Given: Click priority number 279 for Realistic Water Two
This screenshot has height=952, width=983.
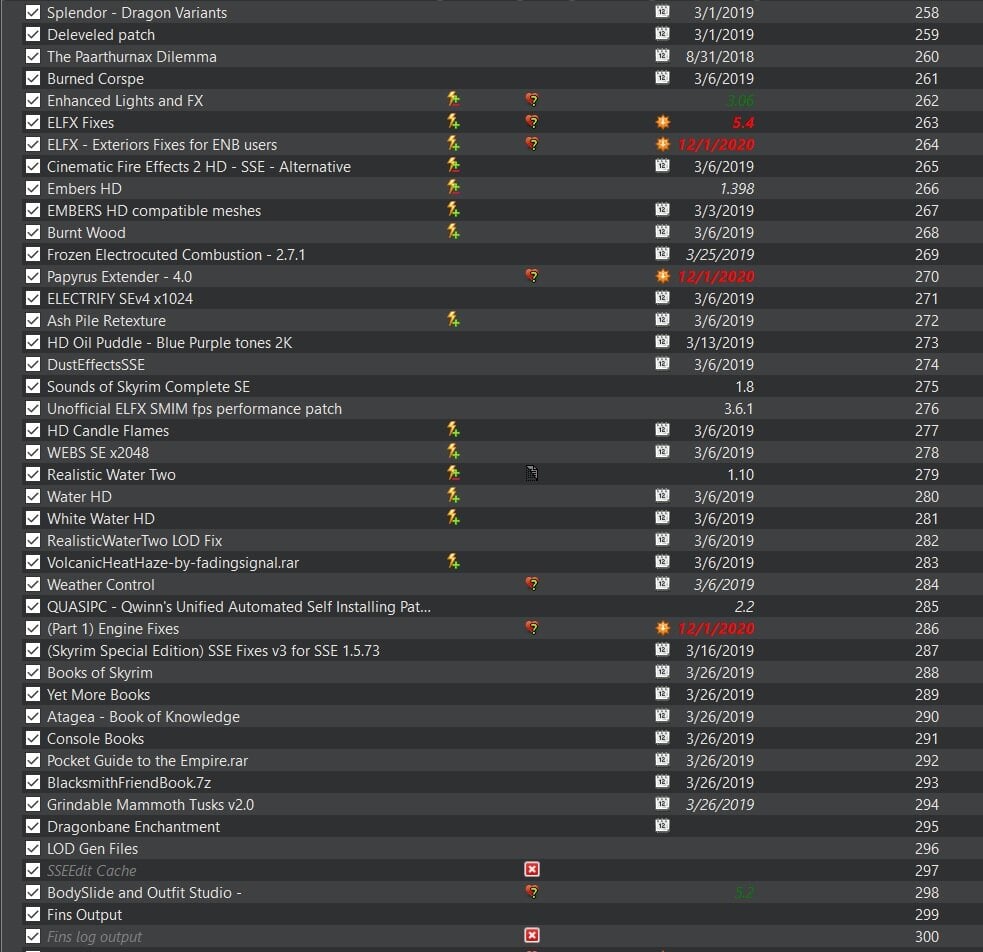Looking at the screenshot, I should pyautogui.click(x=927, y=474).
